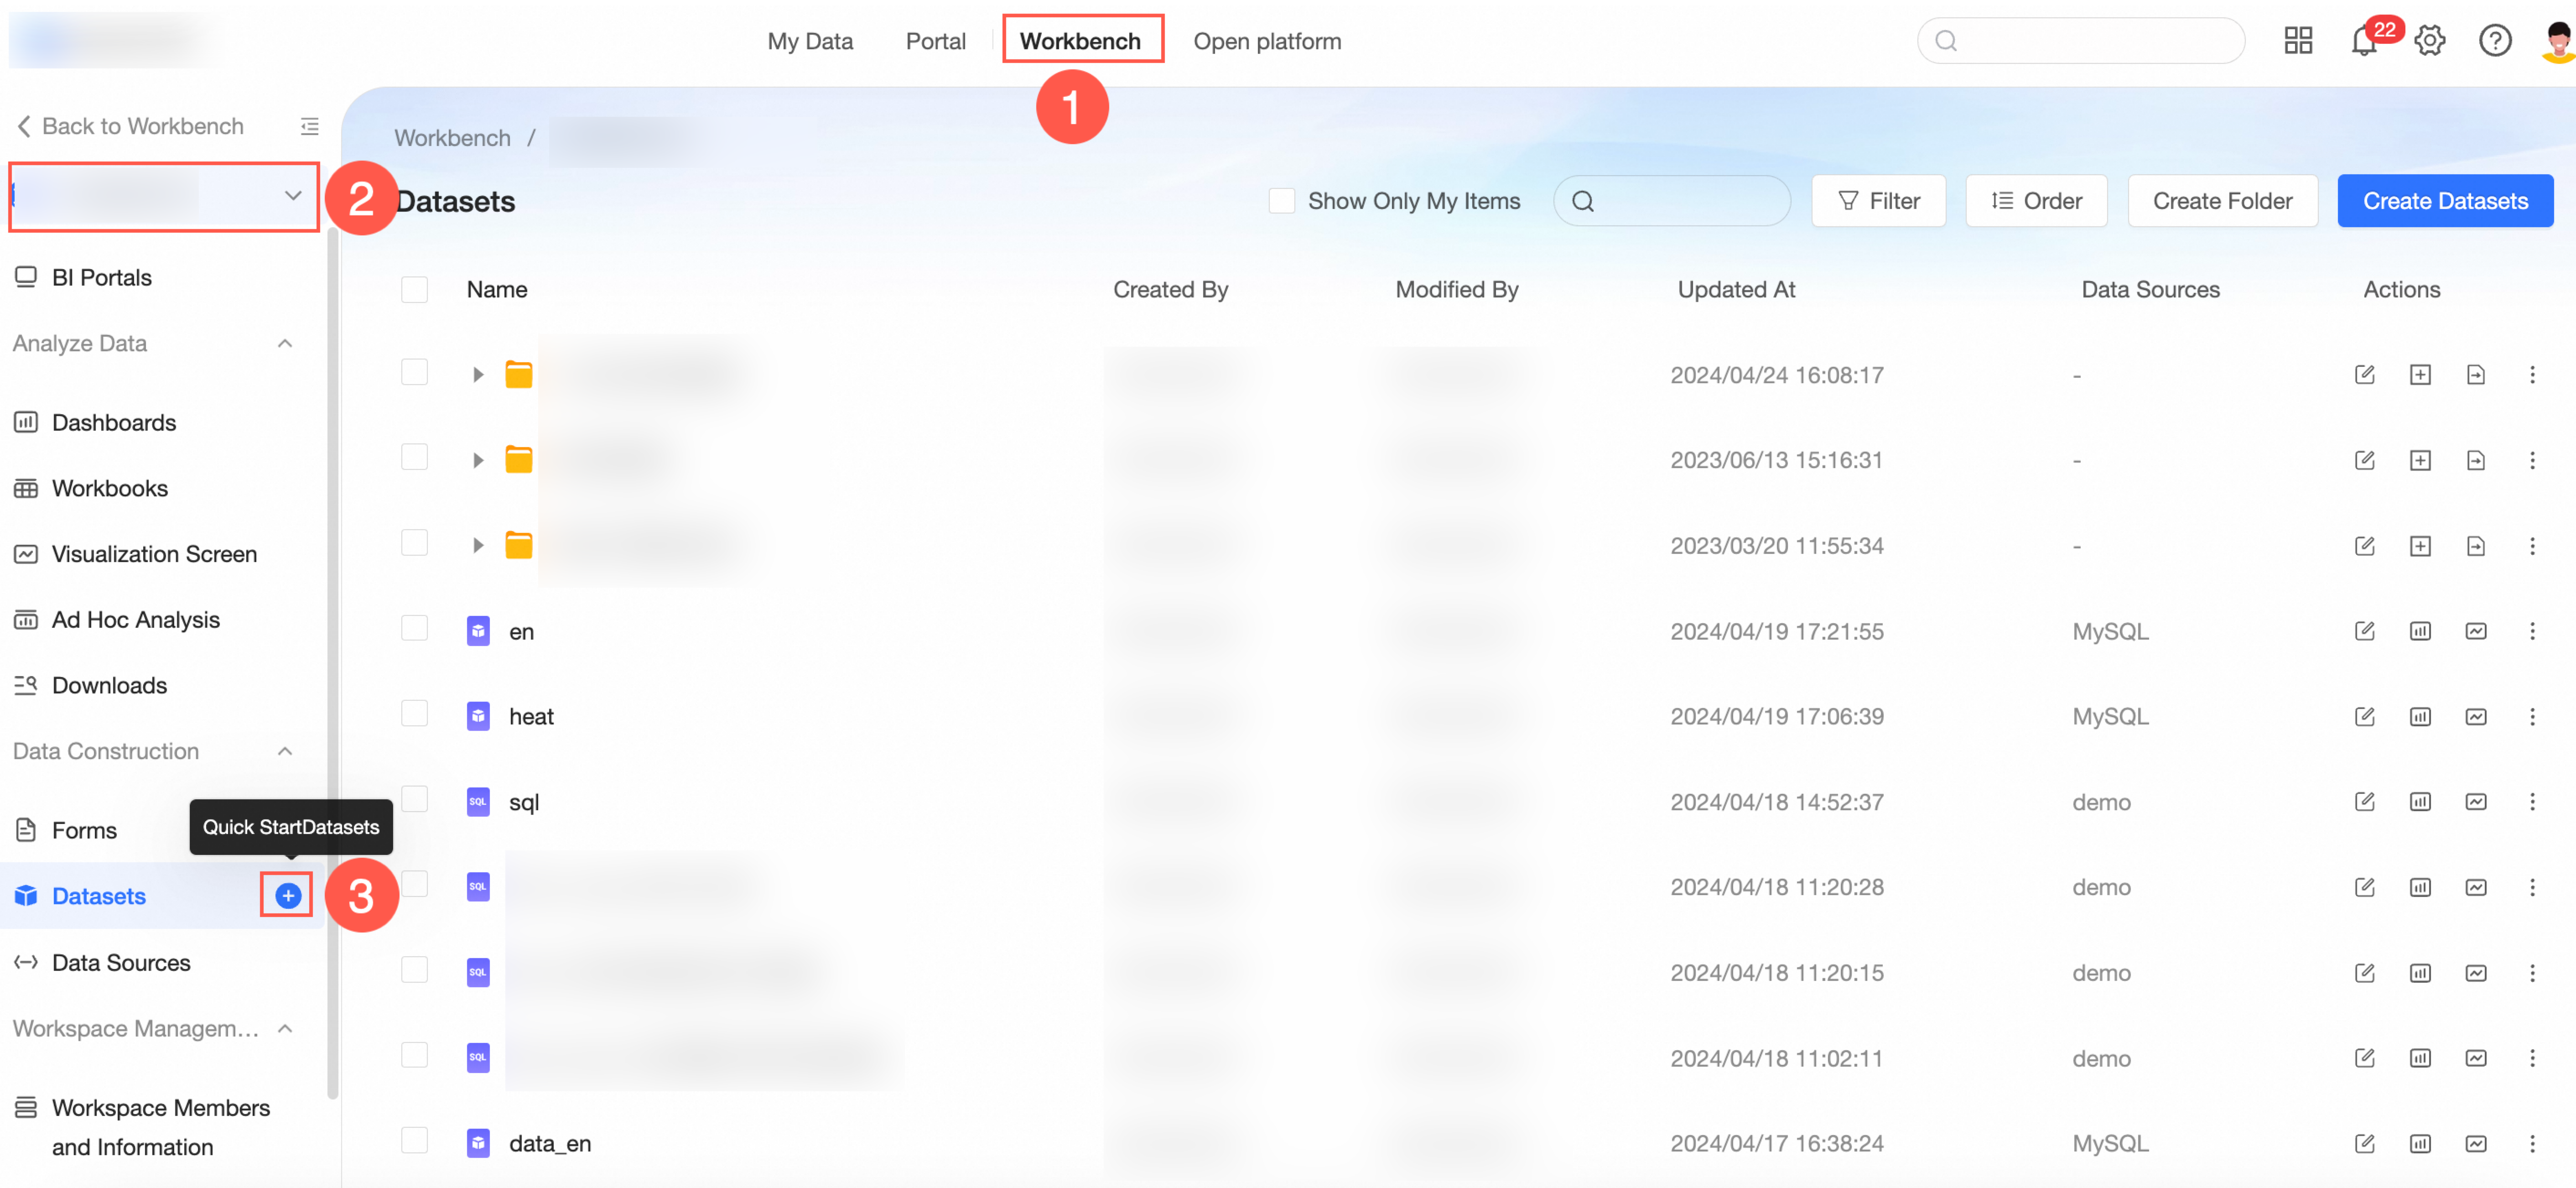Click the Quick Start Datasets plus icon

pos(287,895)
